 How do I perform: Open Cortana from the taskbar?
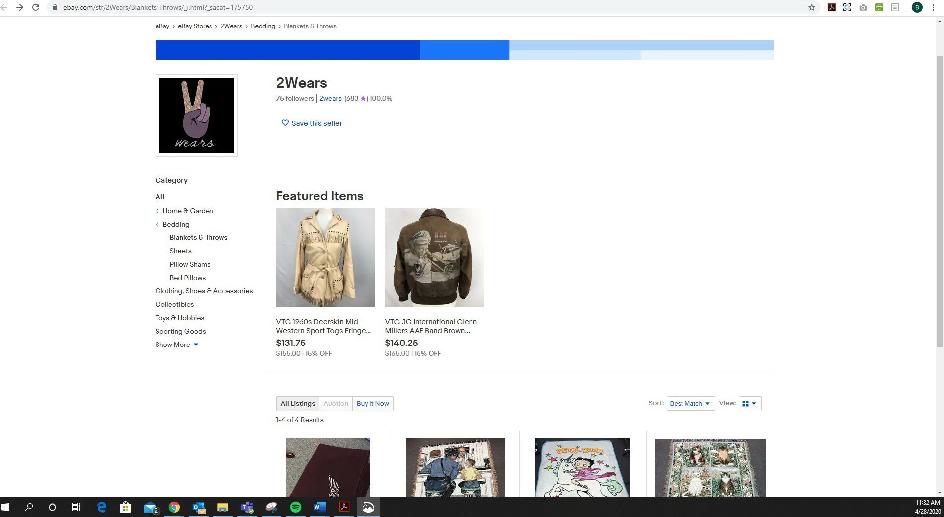point(52,507)
